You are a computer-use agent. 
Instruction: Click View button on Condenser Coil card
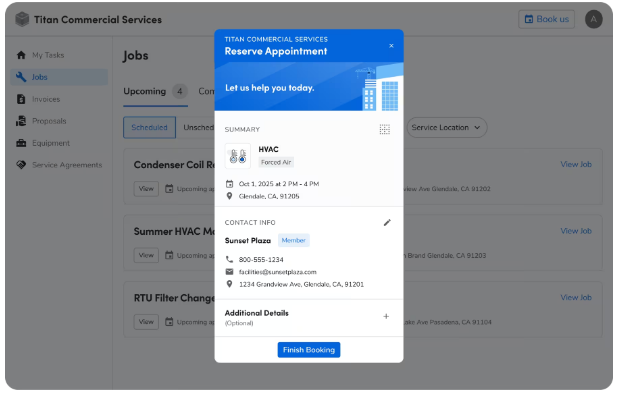click(x=146, y=189)
